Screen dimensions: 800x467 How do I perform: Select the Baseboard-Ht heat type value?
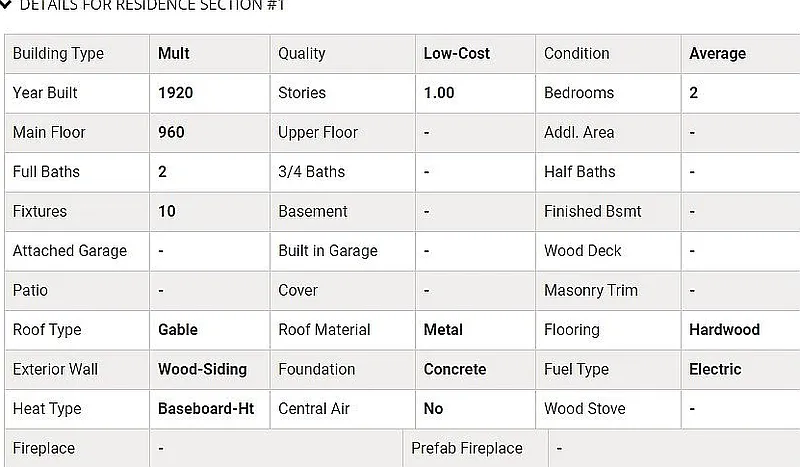point(206,408)
